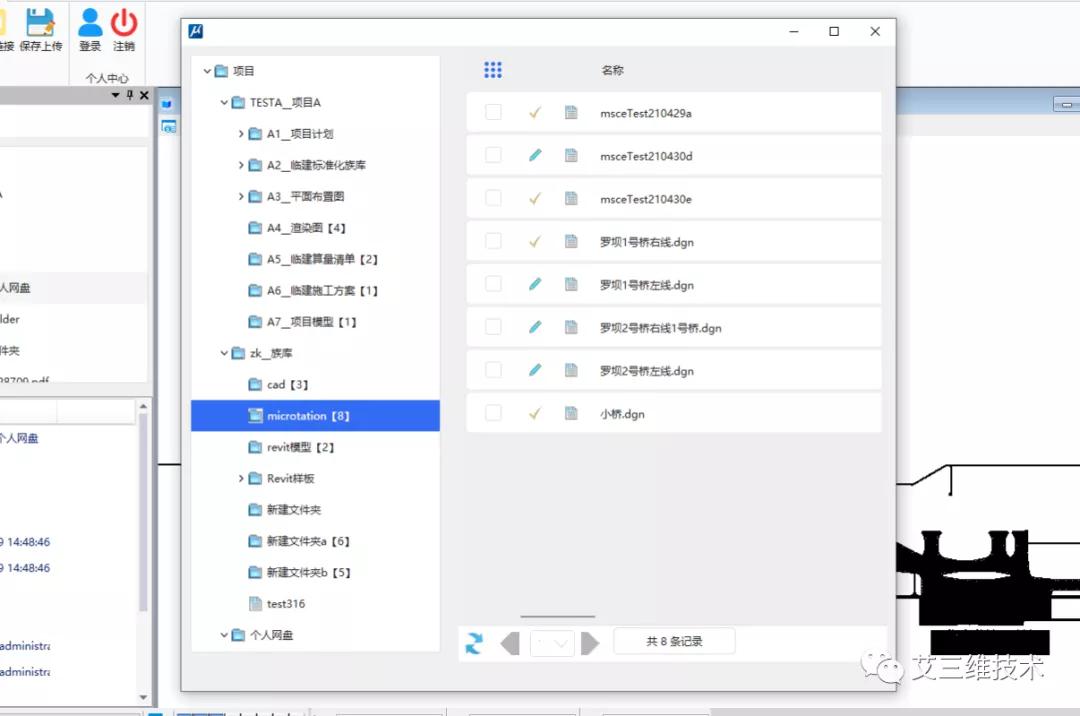Expand the Revit样板 tree node
1080x716 pixels.
point(240,478)
